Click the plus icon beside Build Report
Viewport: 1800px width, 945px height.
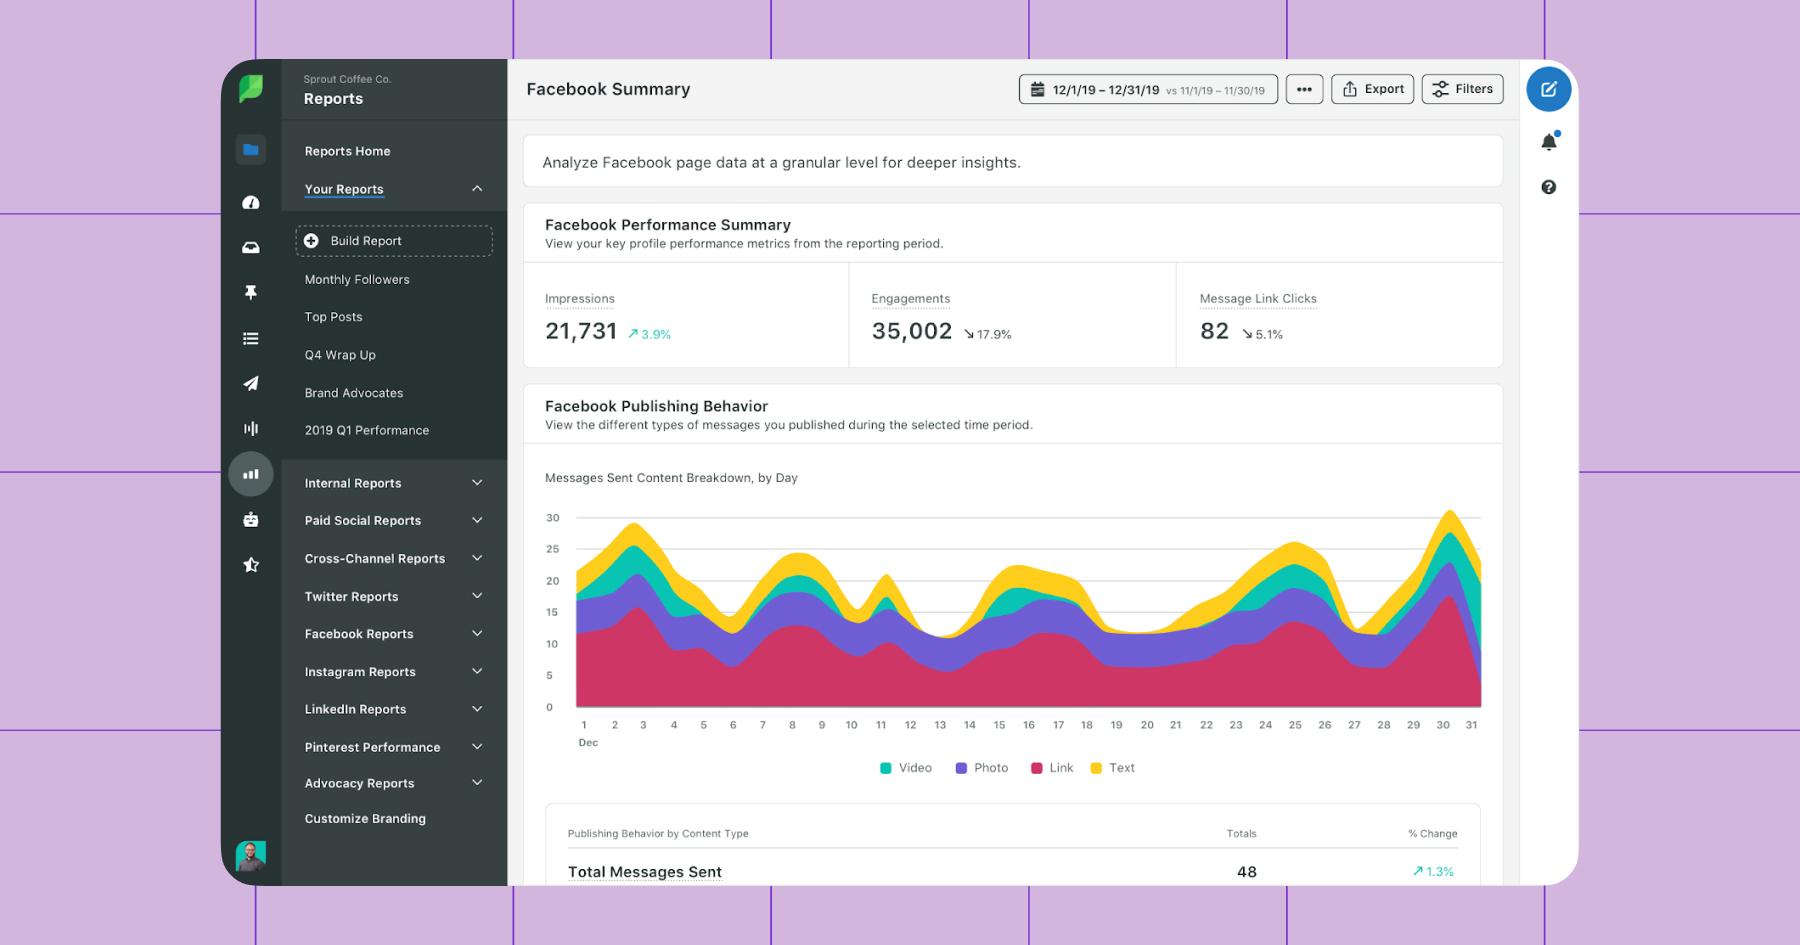click(x=311, y=241)
